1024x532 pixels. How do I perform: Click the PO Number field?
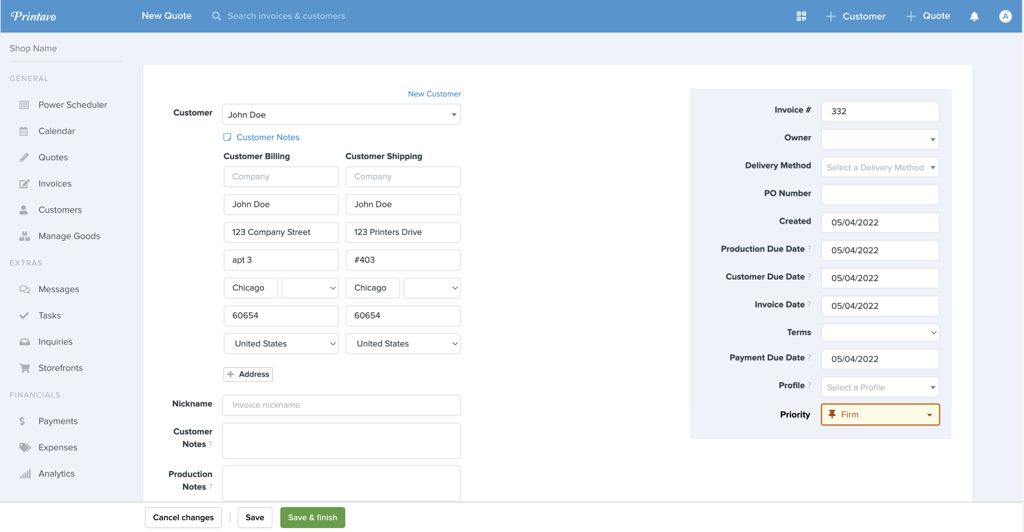(880, 195)
